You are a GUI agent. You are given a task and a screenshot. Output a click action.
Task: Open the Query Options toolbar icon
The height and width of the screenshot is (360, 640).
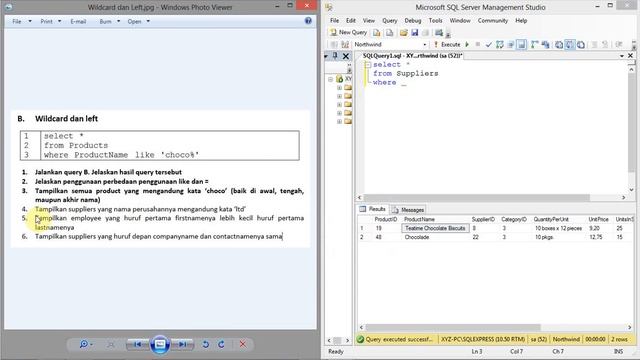point(511,44)
